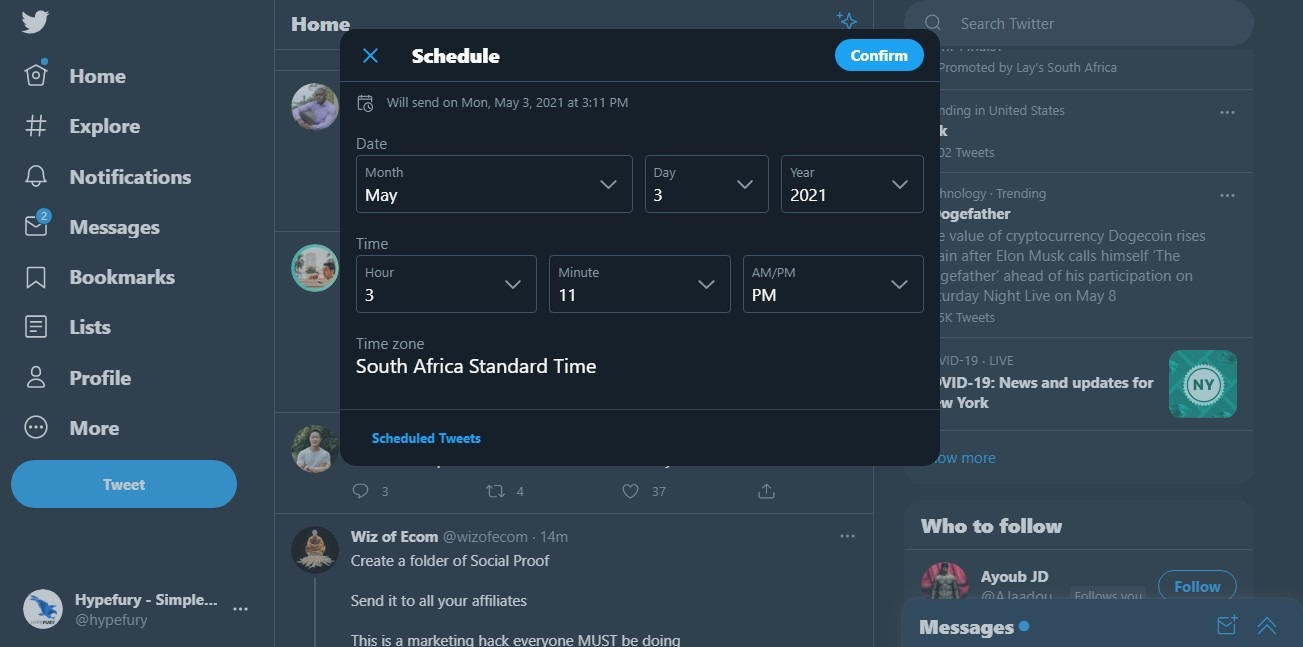Click the Search Twitter field
This screenshot has height=647, width=1303.
(x=1080, y=23)
